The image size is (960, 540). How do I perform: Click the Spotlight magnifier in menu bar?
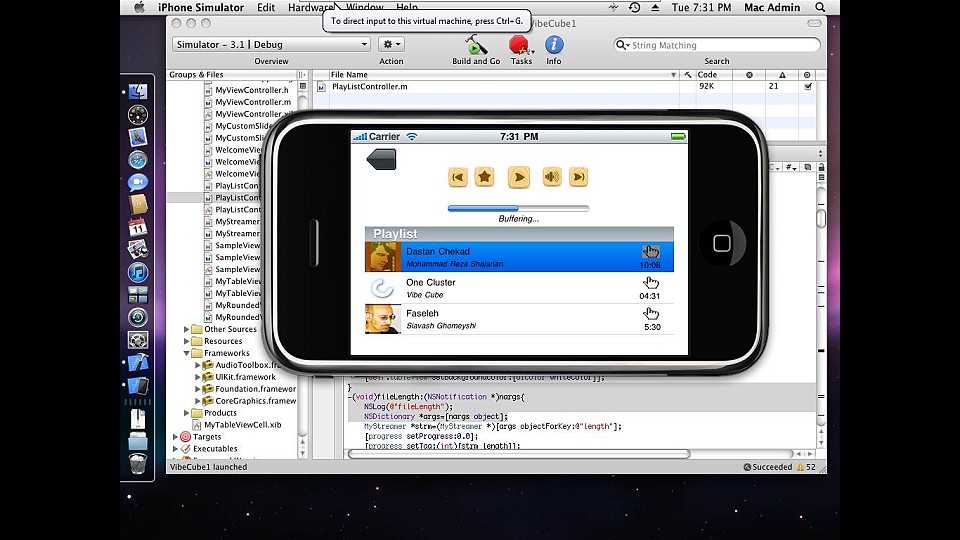click(x=820, y=7)
